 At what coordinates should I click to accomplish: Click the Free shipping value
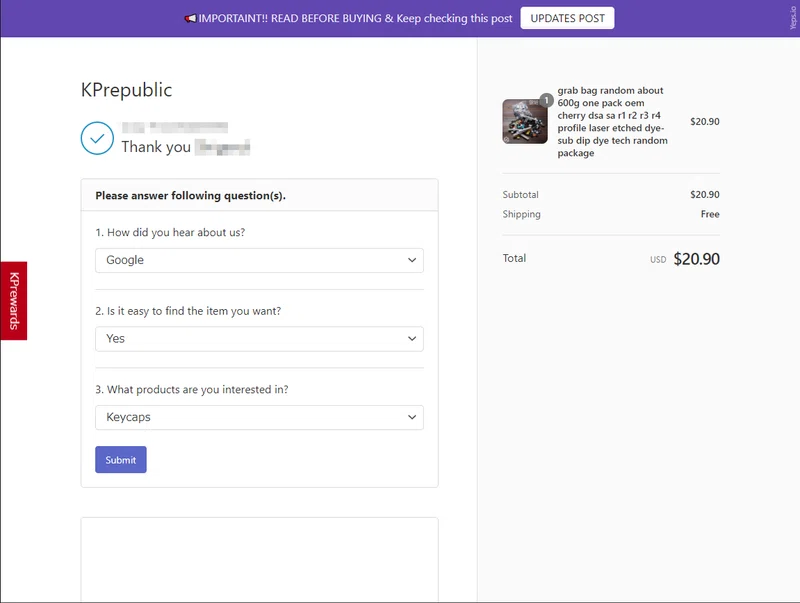tap(710, 214)
